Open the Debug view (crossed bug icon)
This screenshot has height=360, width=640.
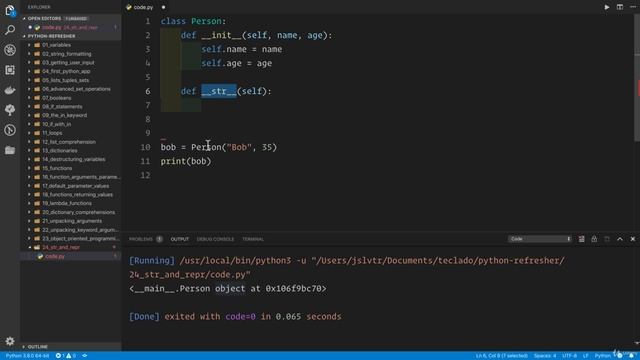coord(10,50)
